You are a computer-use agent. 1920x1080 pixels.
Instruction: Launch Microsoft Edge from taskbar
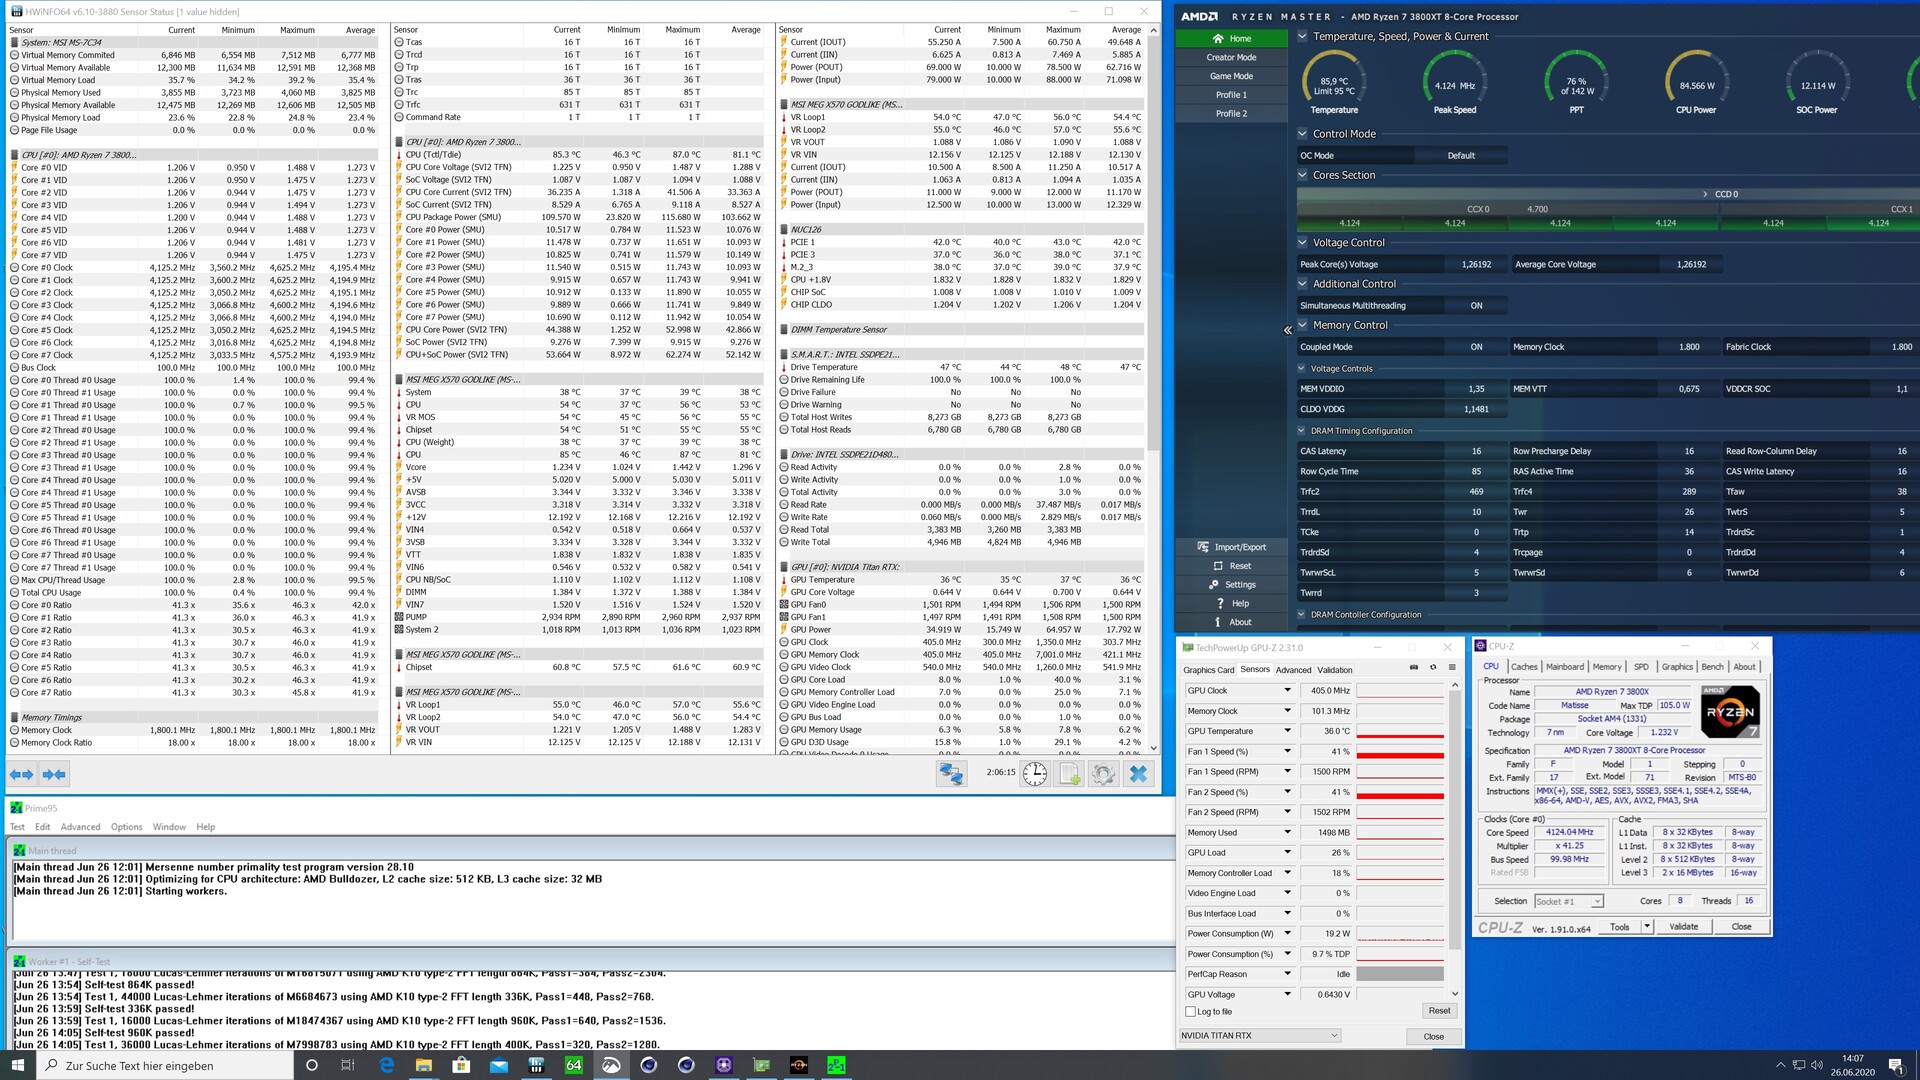[386, 1065]
